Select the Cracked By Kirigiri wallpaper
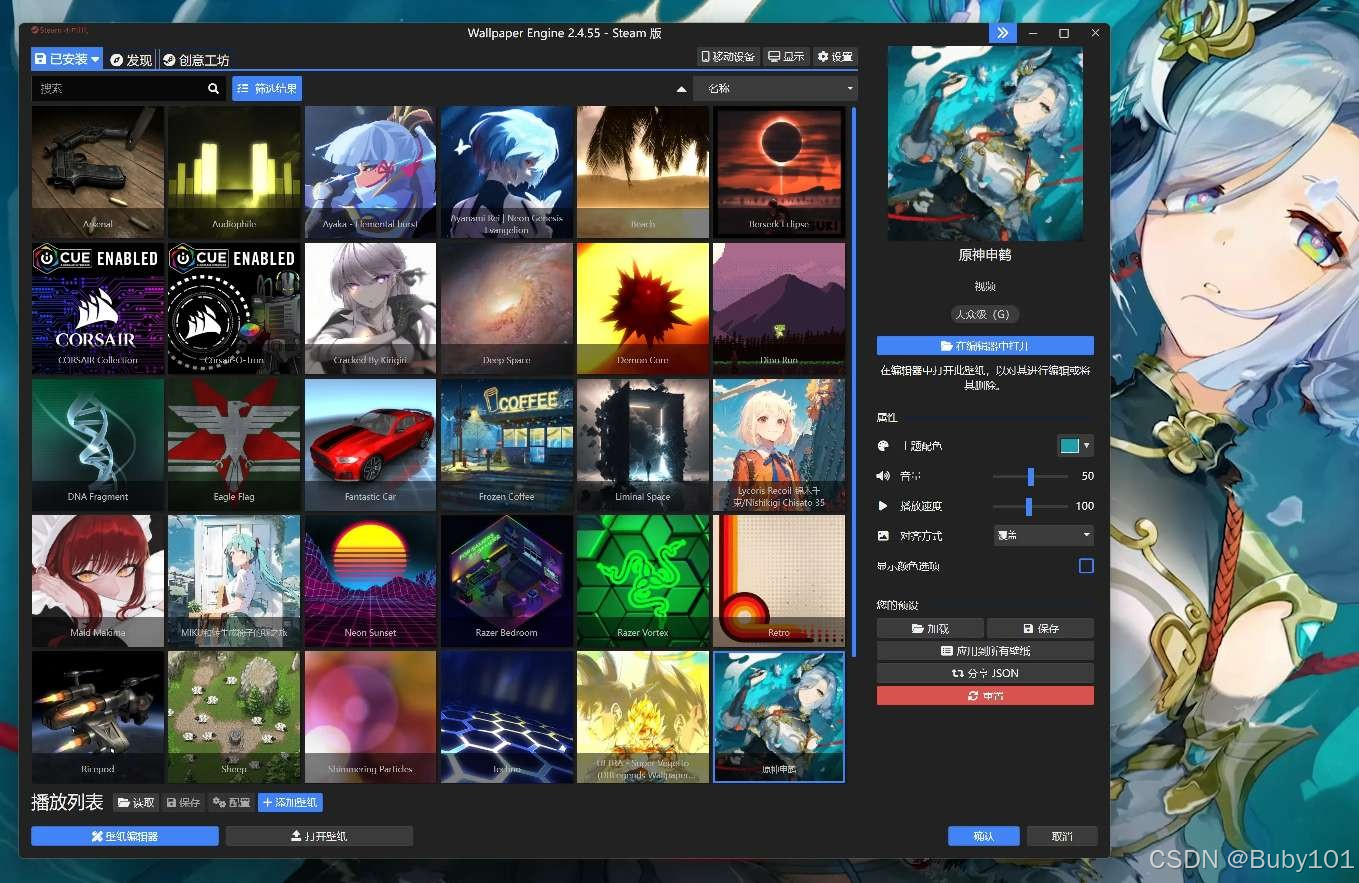 [x=370, y=308]
